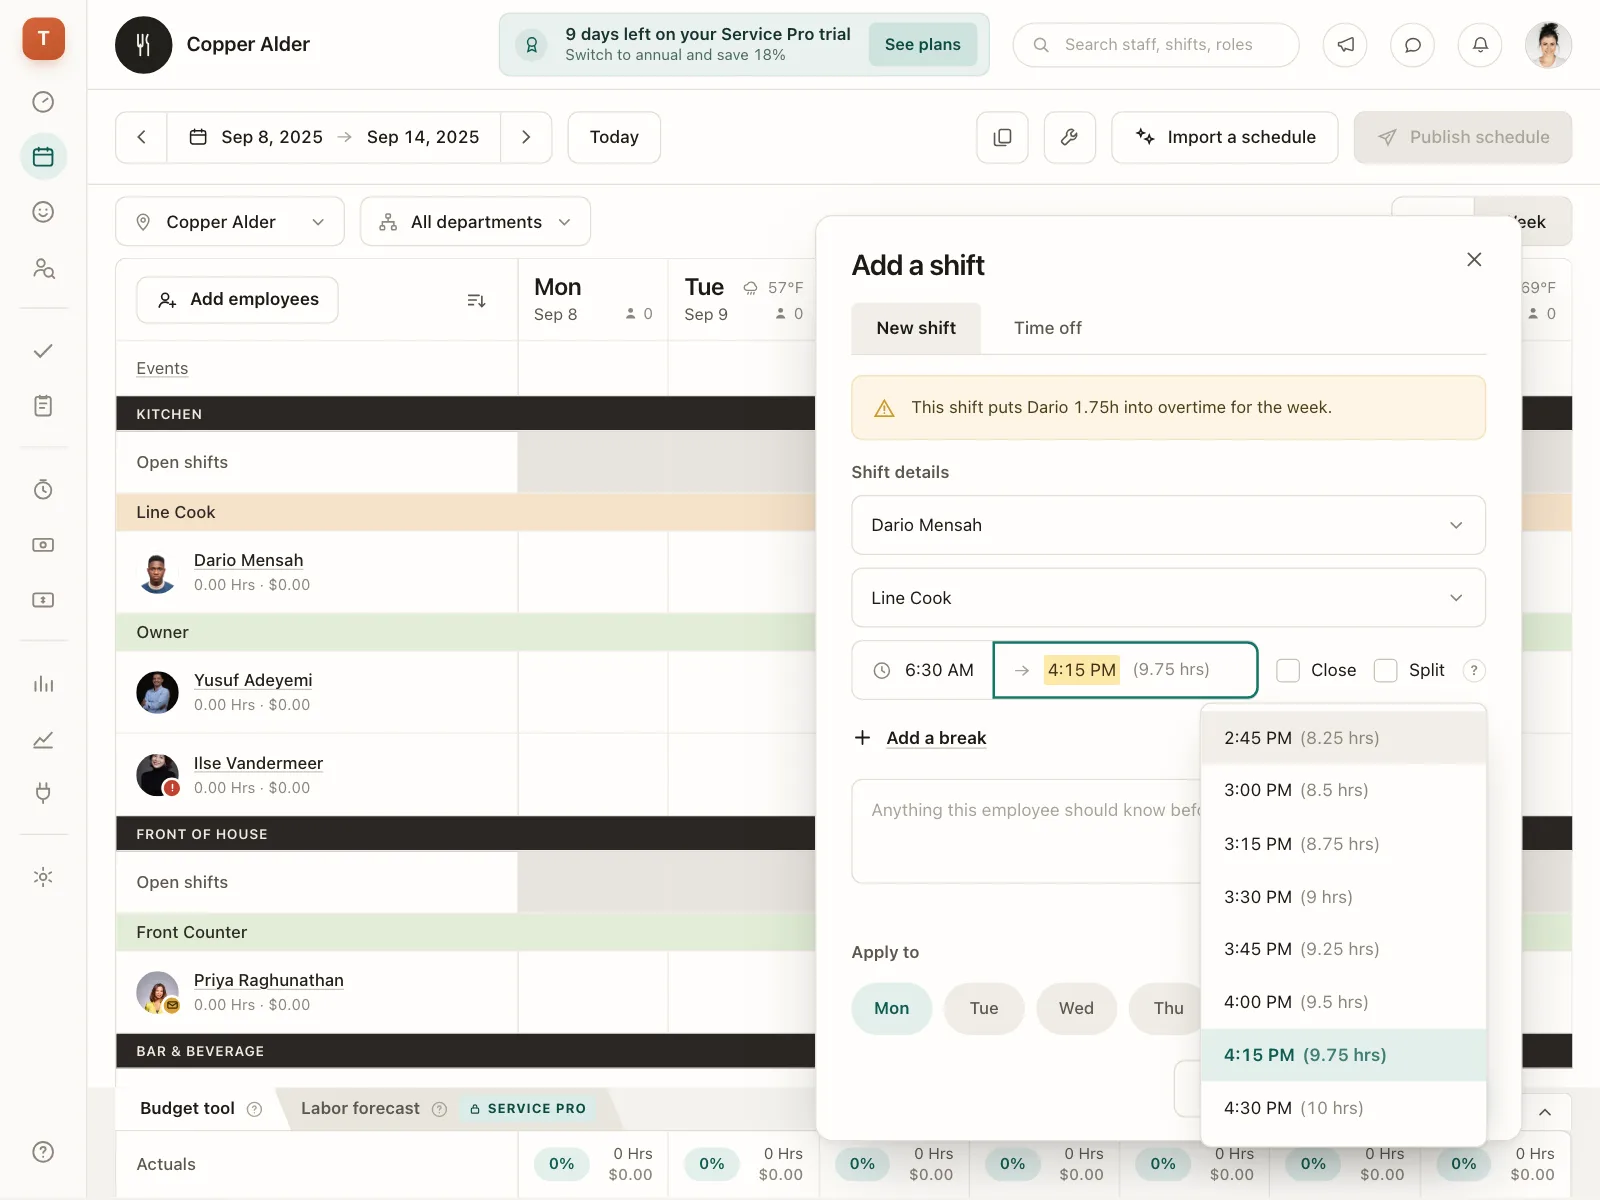Select 2:45 PM end time option
The image size is (1600, 1200).
(1343, 738)
